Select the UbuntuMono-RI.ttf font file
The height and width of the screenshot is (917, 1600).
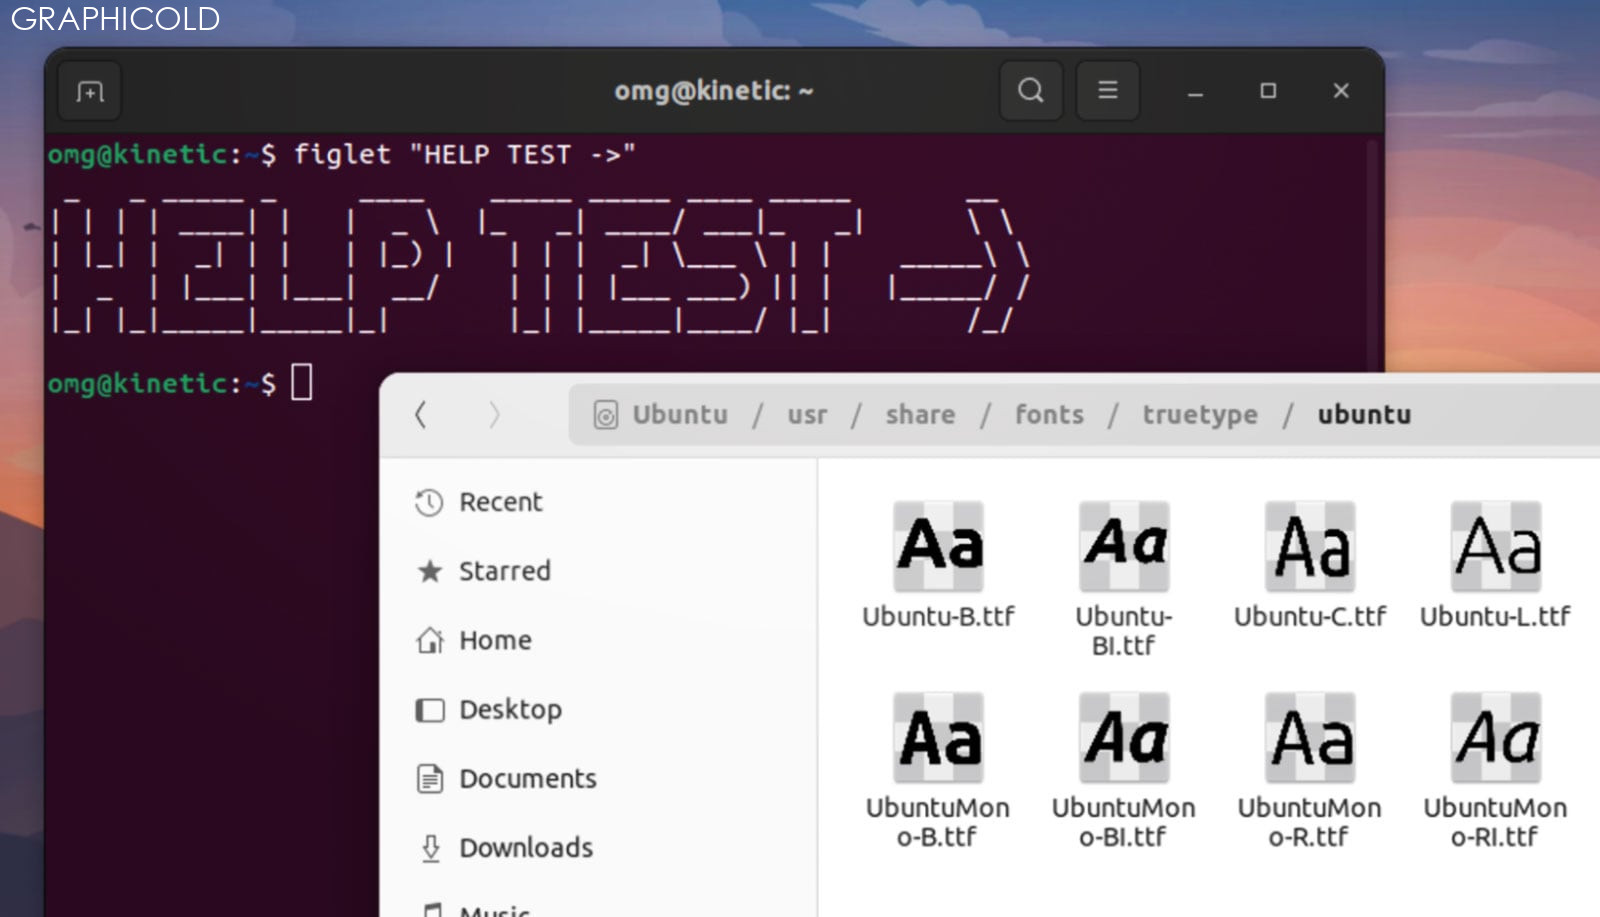[x=1496, y=771]
